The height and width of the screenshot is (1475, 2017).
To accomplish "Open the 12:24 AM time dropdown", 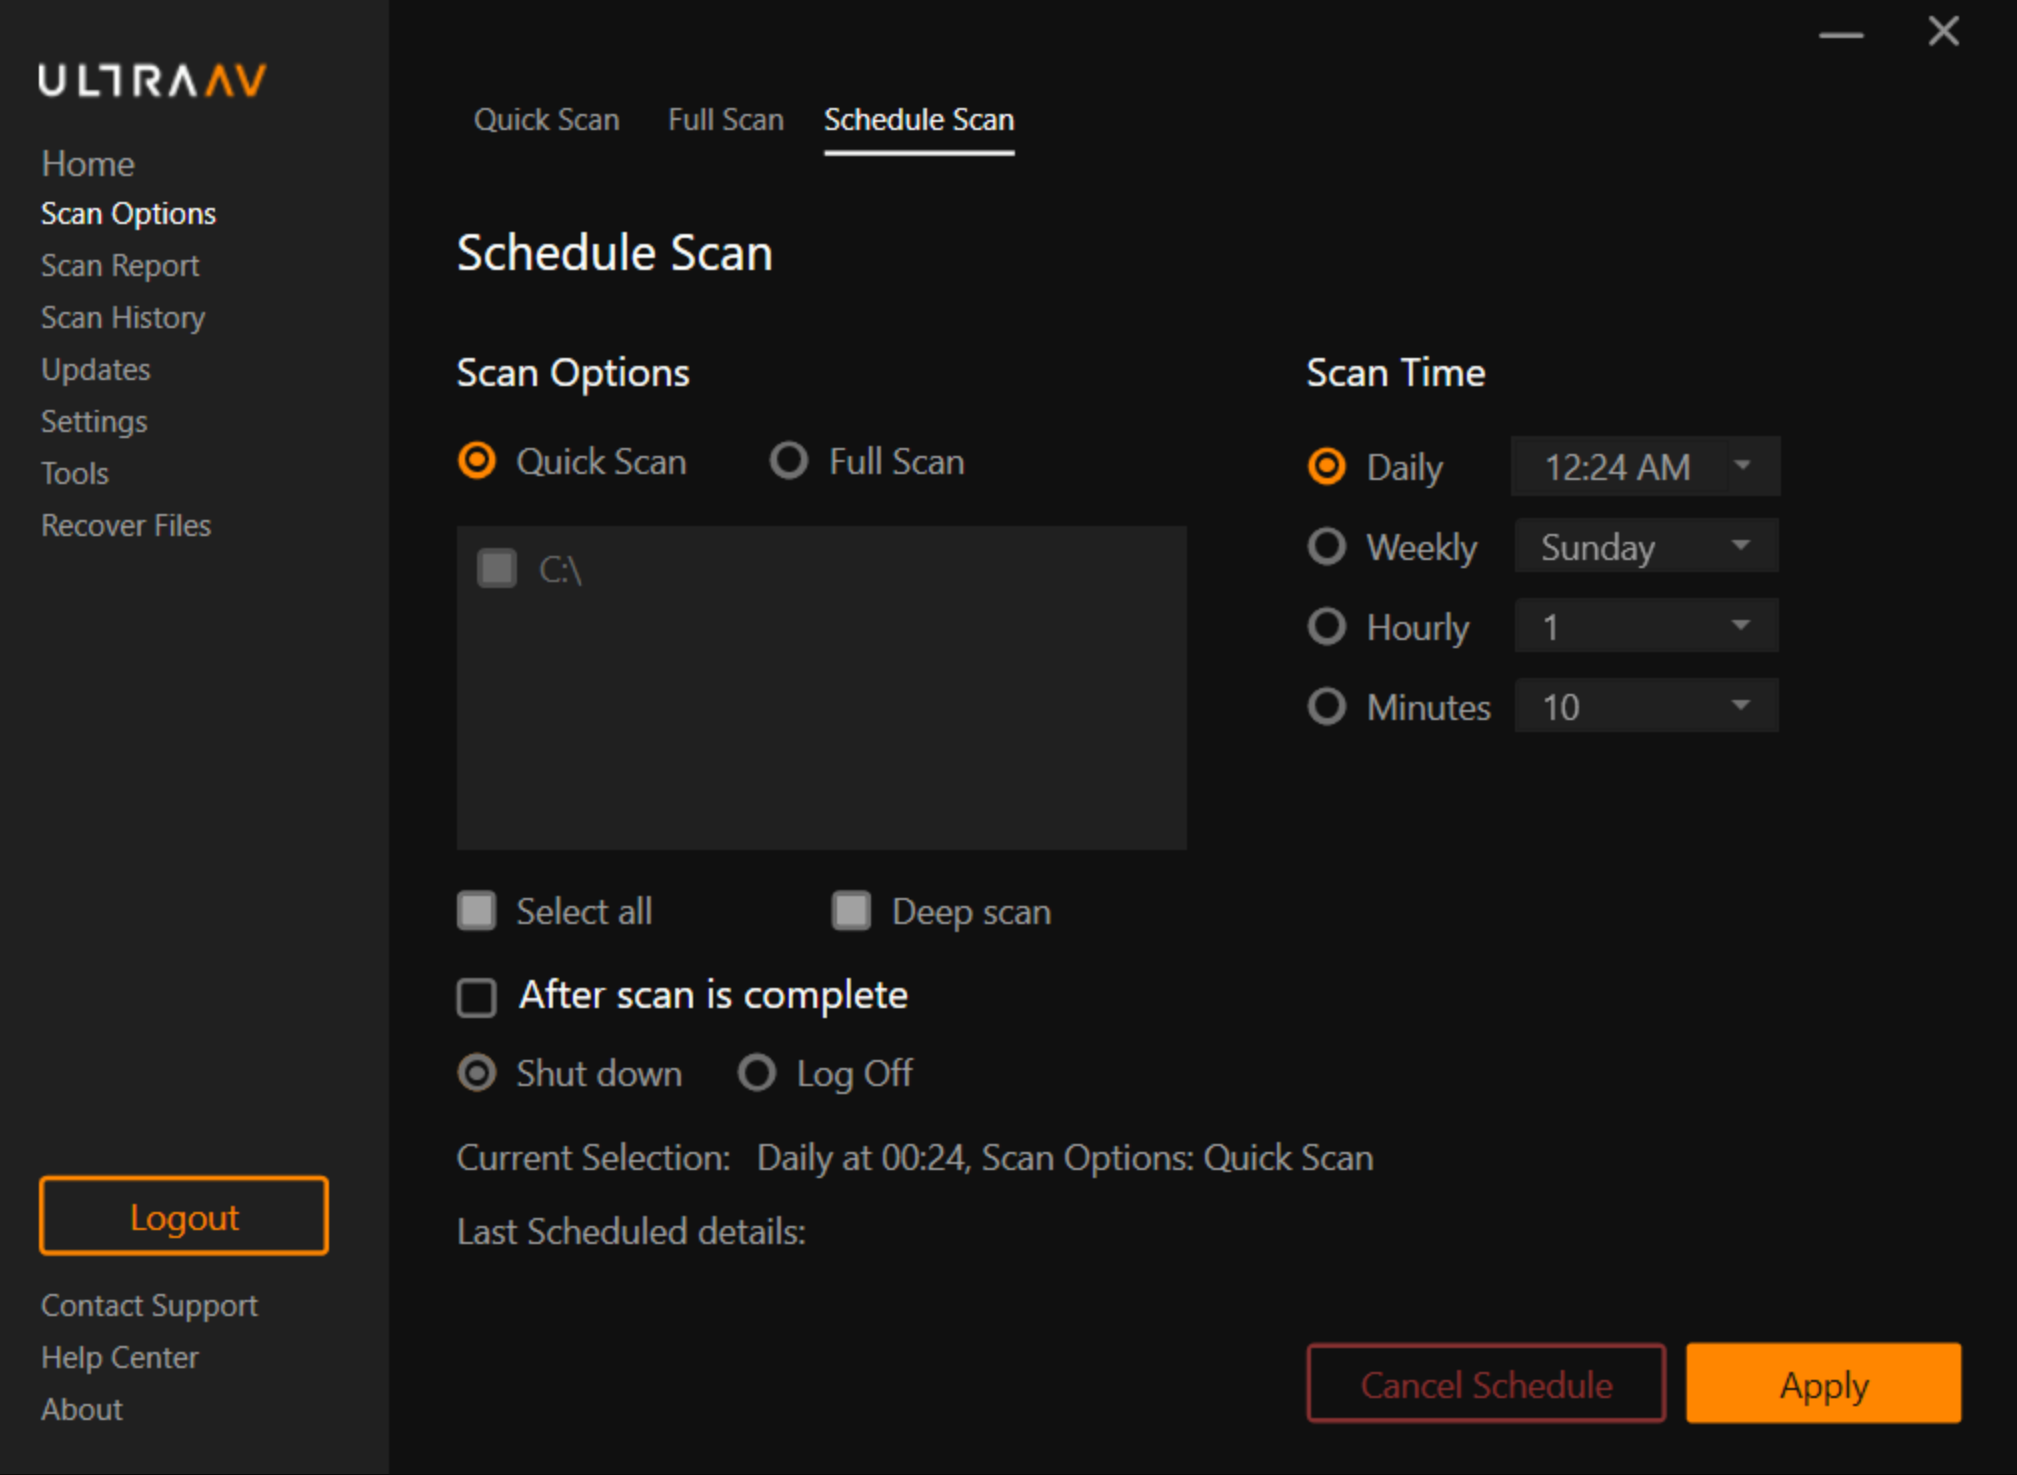I will click(x=1645, y=466).
